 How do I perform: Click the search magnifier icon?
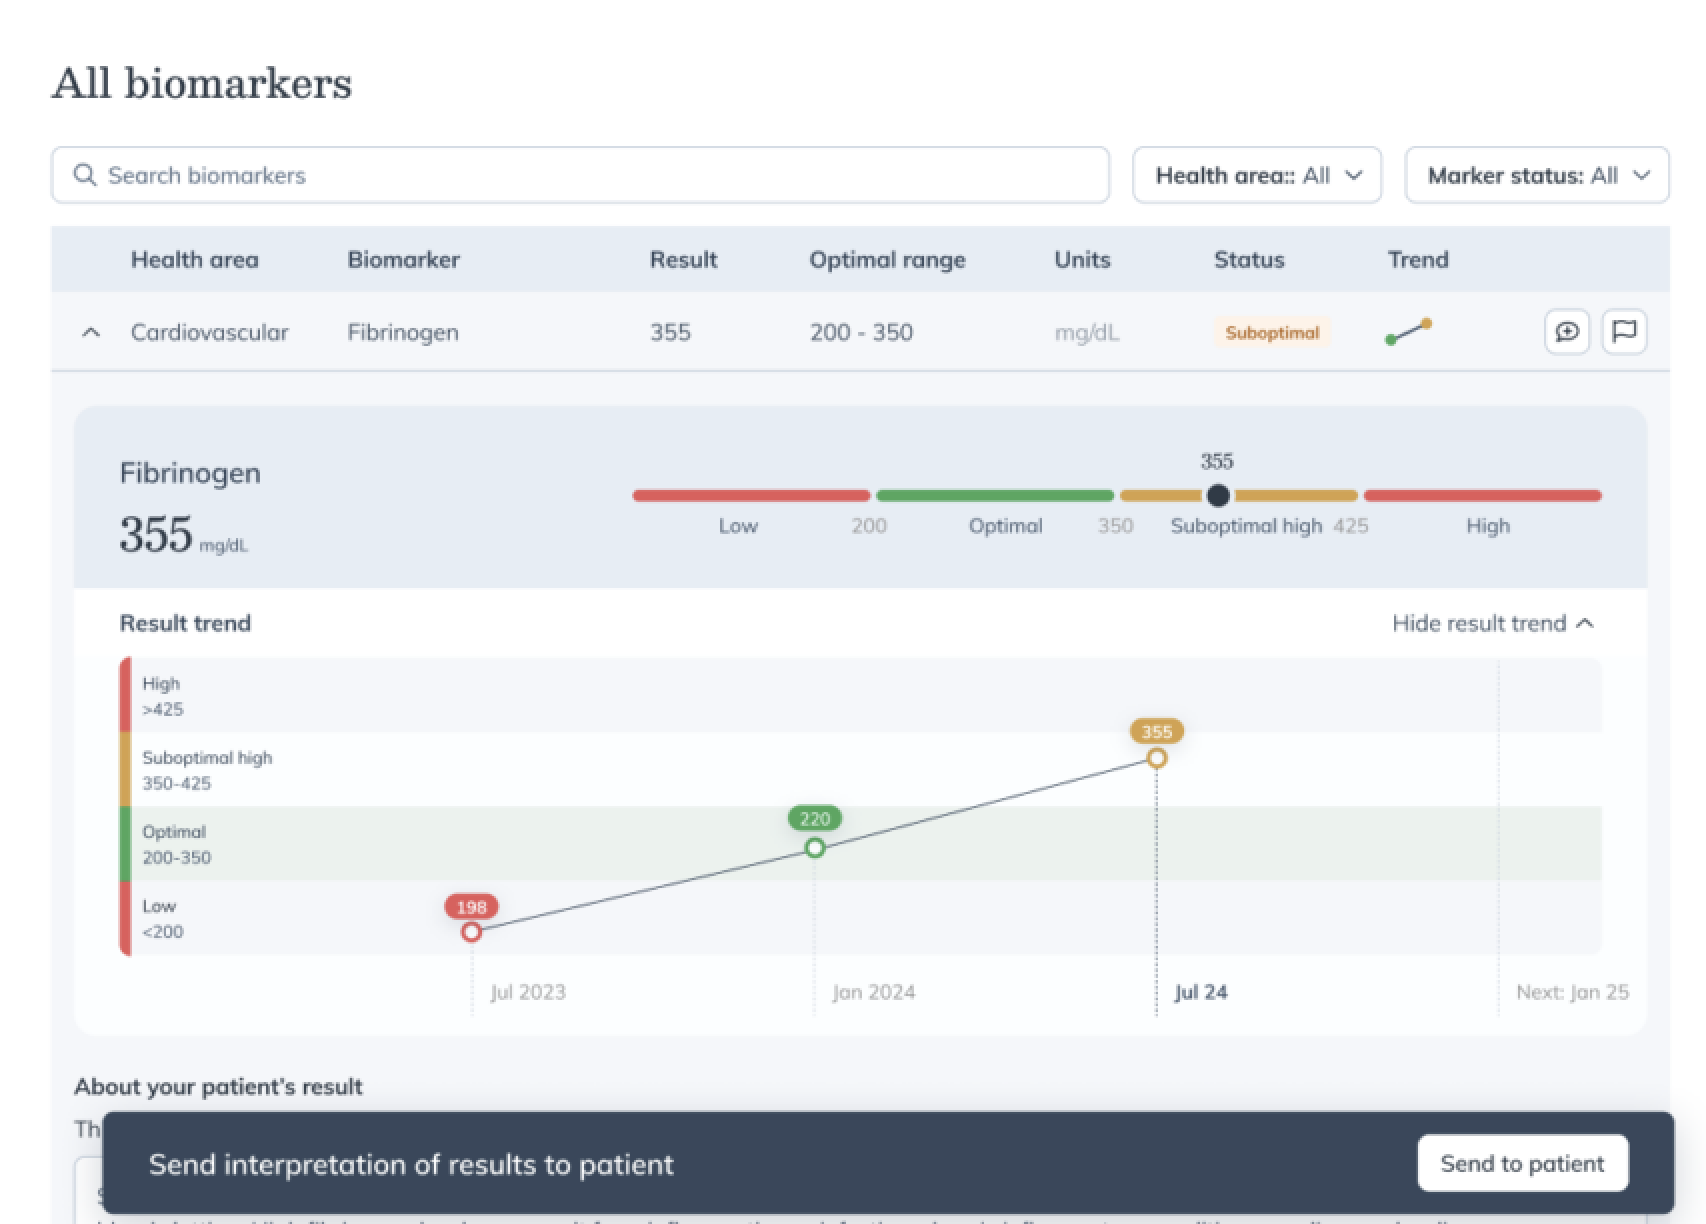coord(86,175)
